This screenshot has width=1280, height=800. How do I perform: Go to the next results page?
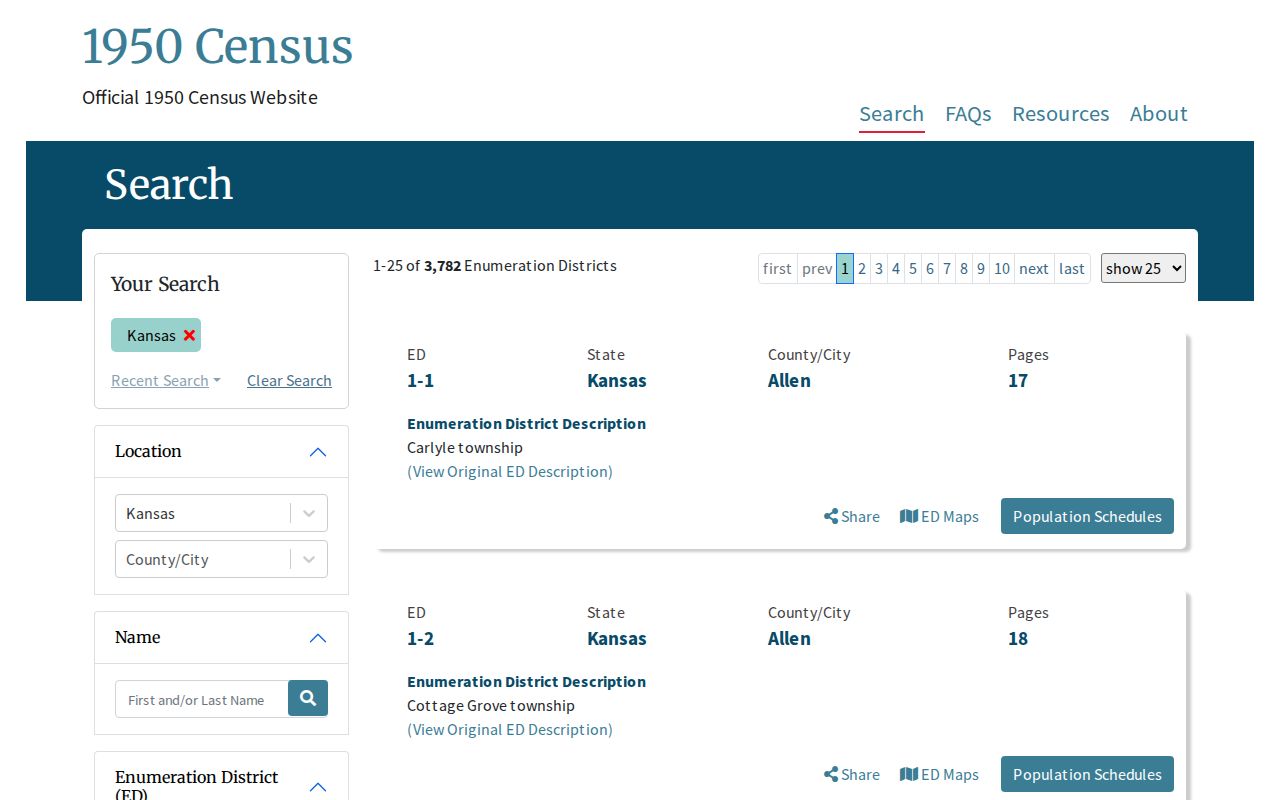(1034, 268)
